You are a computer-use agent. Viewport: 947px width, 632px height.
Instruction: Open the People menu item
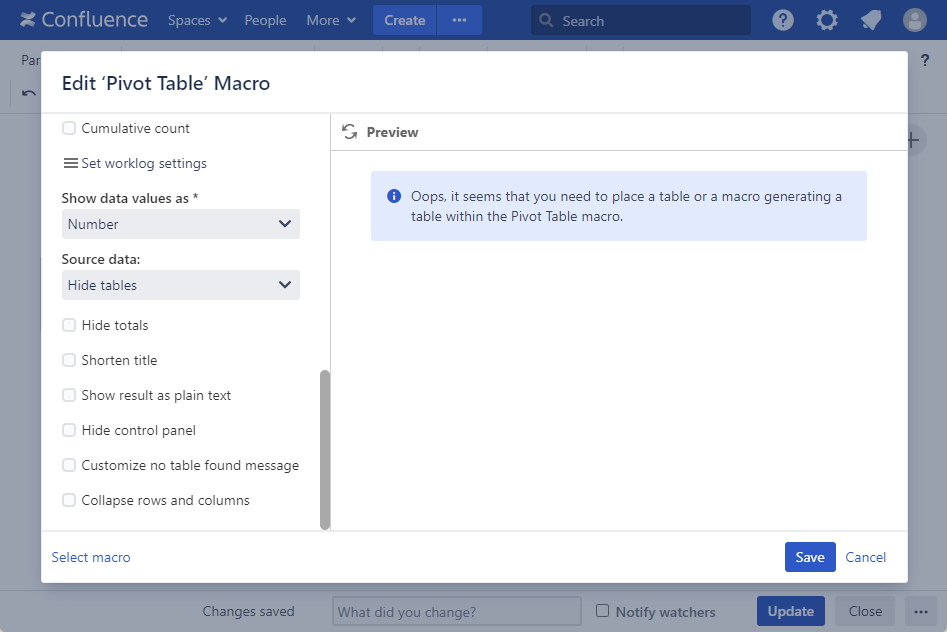coord(265,20)
